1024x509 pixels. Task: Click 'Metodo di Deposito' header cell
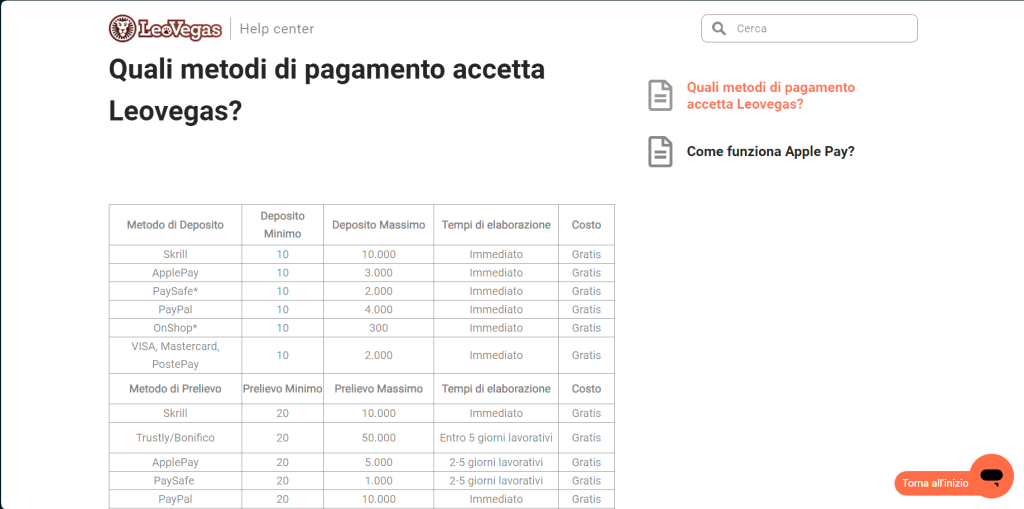click(175, 225)
